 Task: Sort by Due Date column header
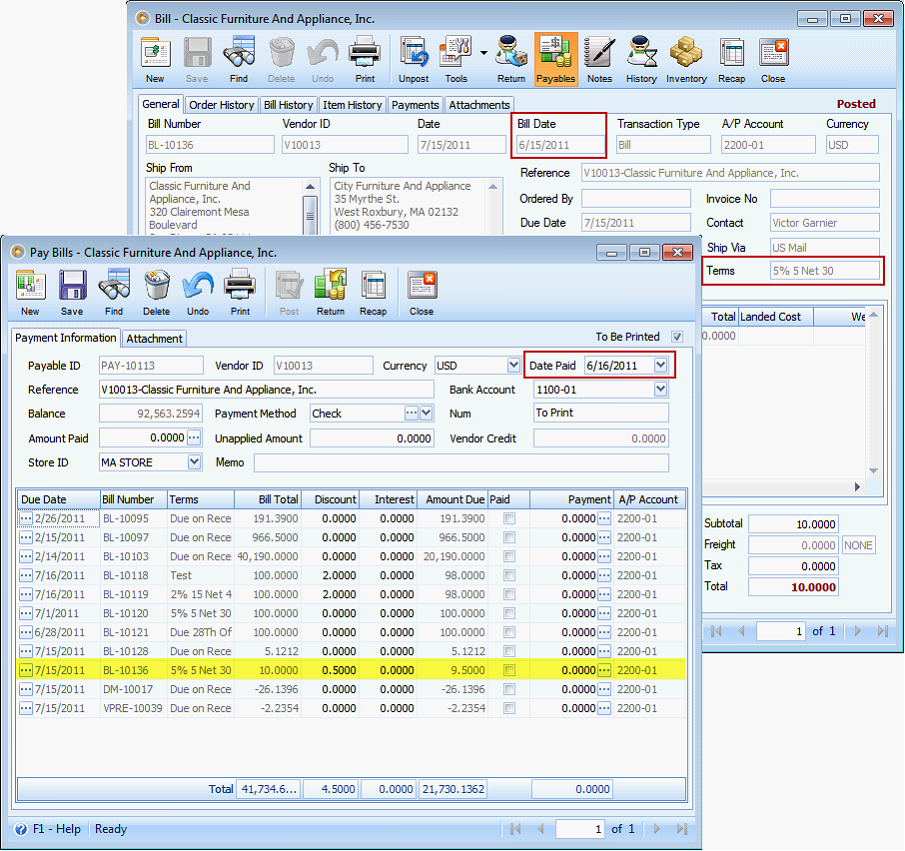(x=58, y=499)
